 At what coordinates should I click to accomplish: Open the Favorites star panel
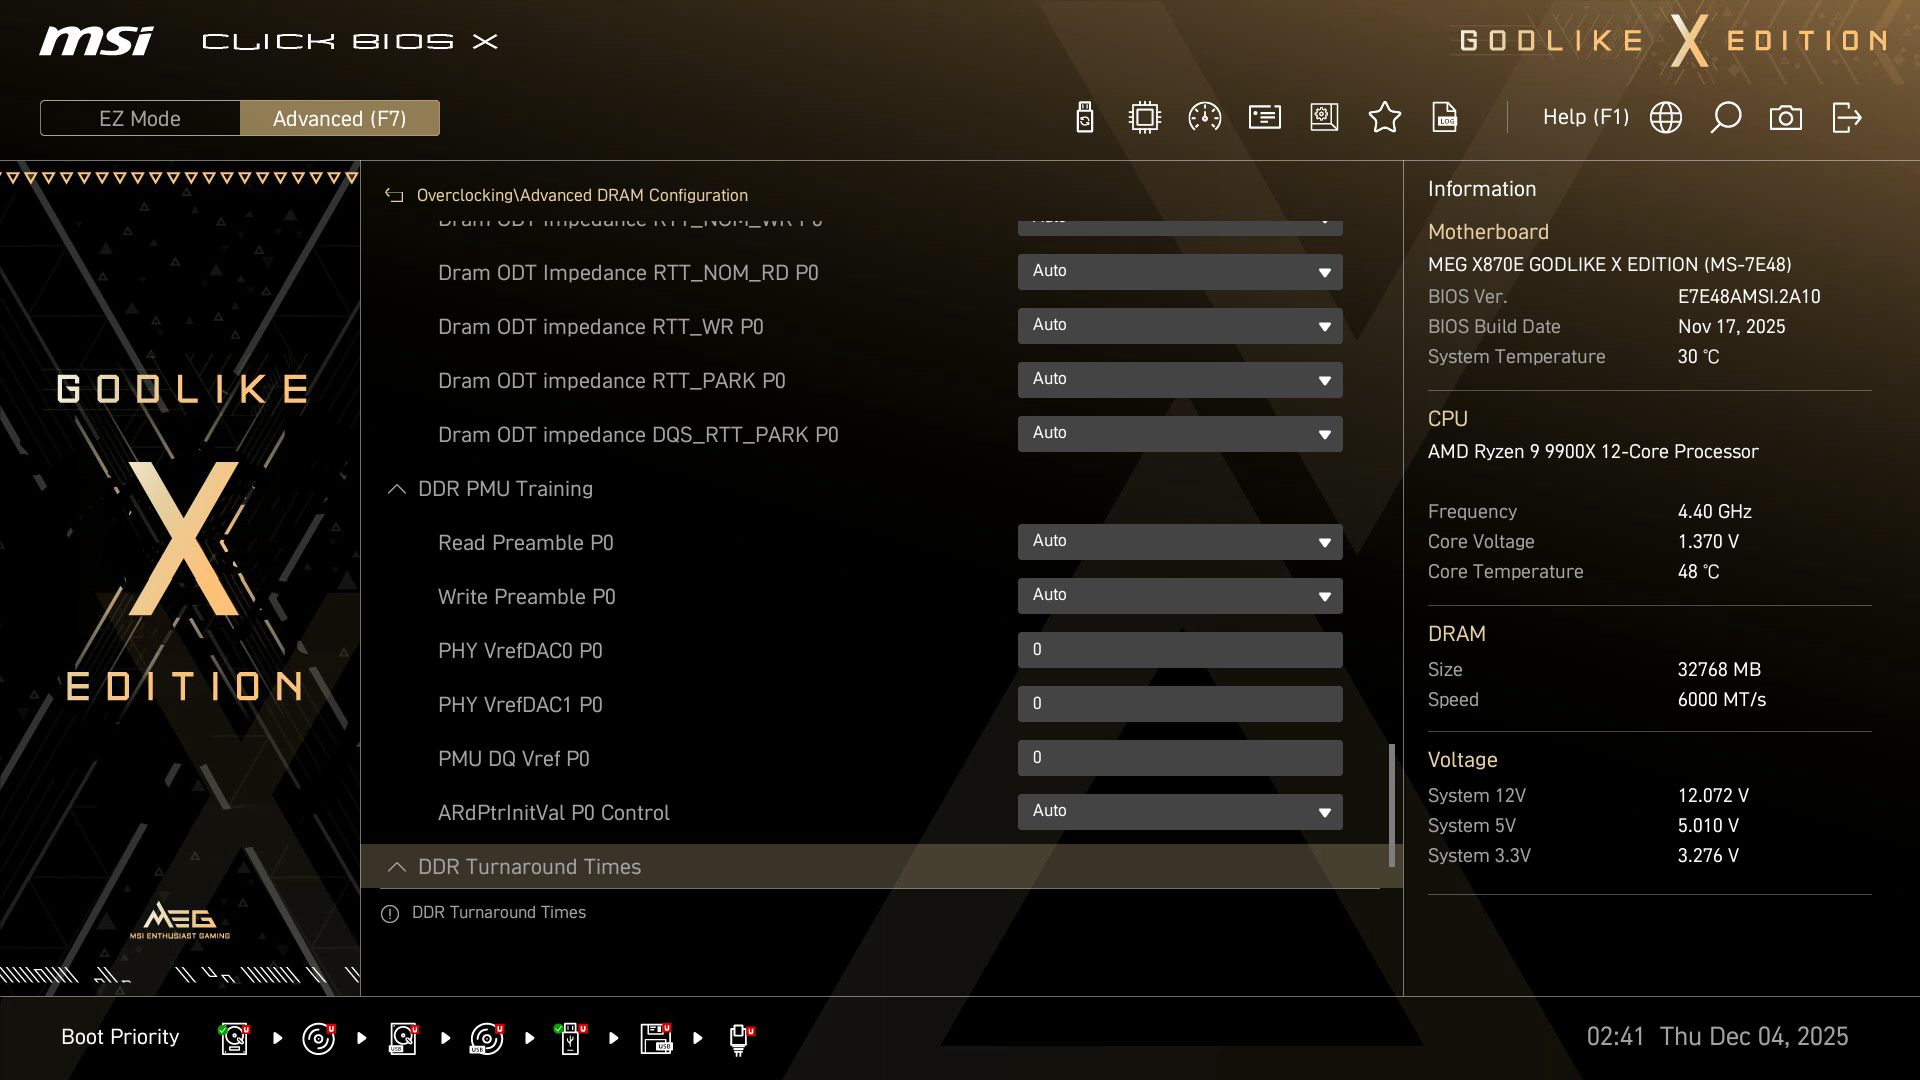pyautogui.click(x=1385, y=117)
